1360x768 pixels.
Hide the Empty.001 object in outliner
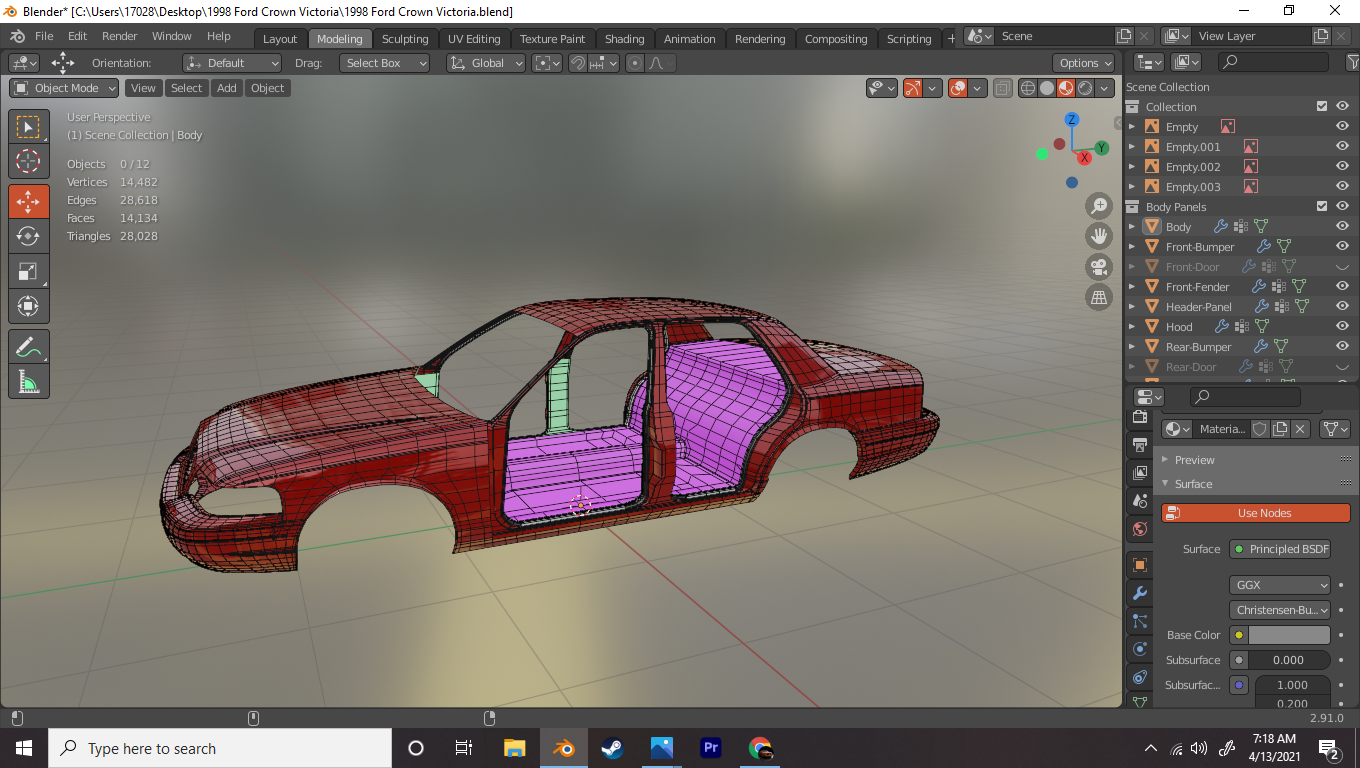point(1342,147)
